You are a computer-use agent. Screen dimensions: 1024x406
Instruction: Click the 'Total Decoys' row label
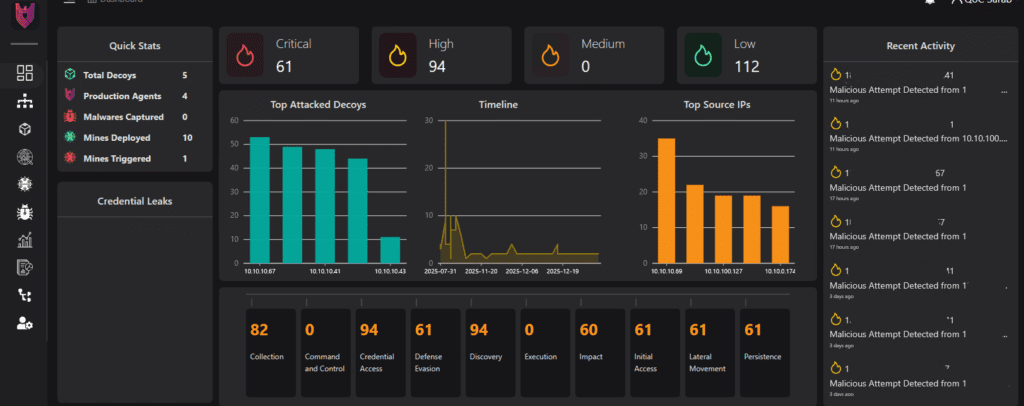coord(110,75)
